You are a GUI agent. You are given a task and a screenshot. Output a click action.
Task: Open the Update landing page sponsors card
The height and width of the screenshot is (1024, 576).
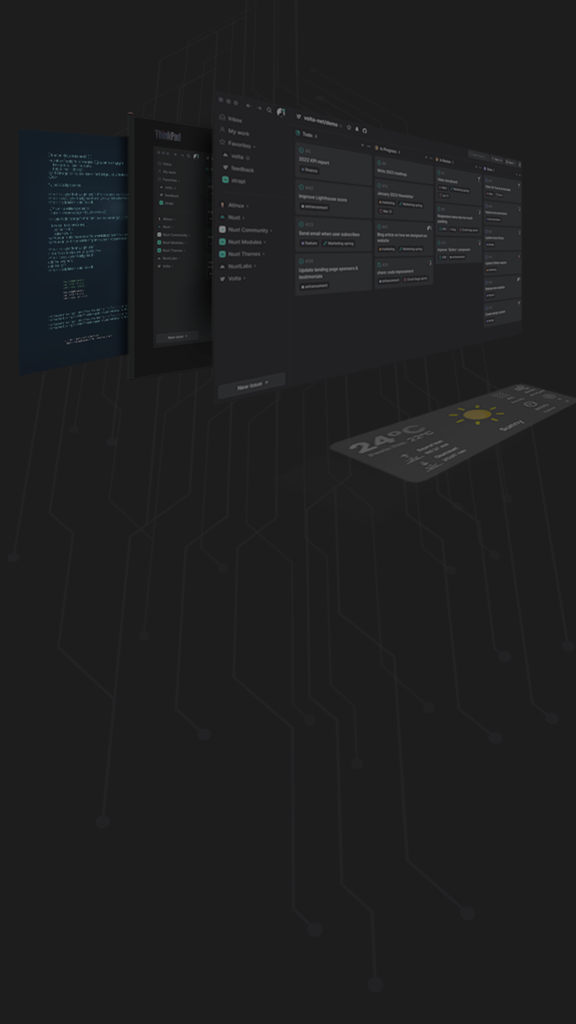334,274
